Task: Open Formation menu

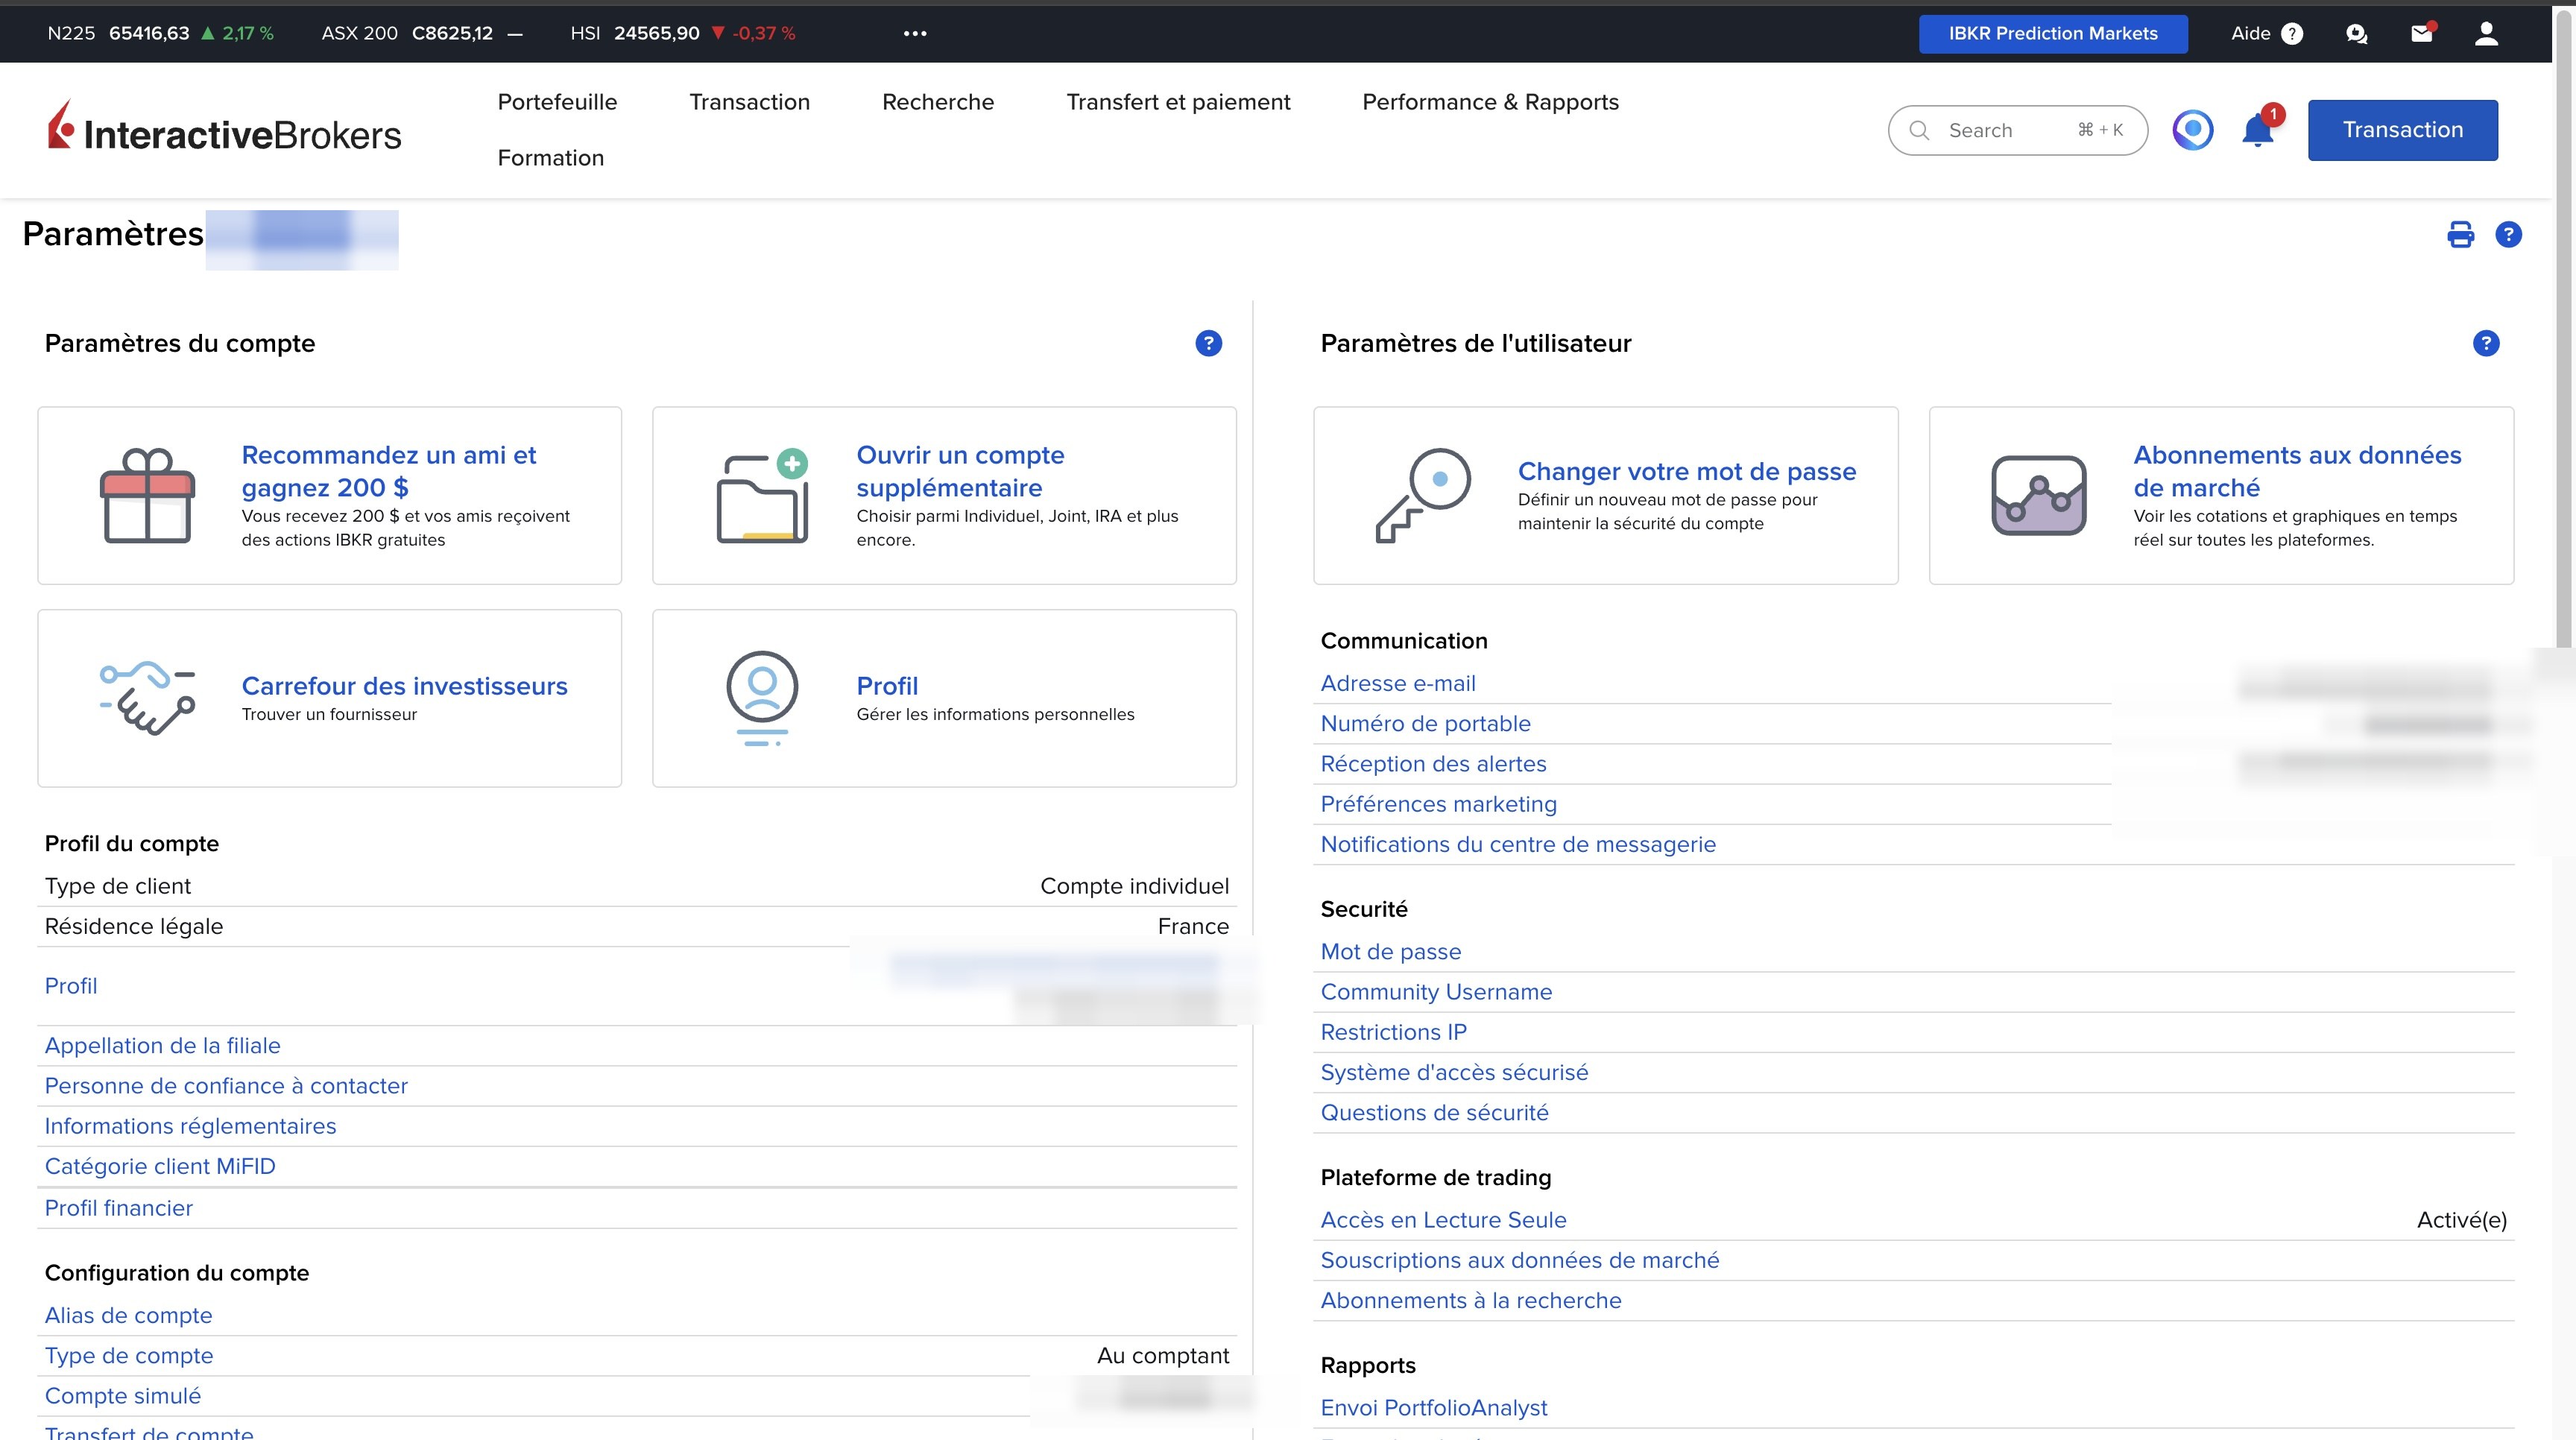Action: [551, 158]
